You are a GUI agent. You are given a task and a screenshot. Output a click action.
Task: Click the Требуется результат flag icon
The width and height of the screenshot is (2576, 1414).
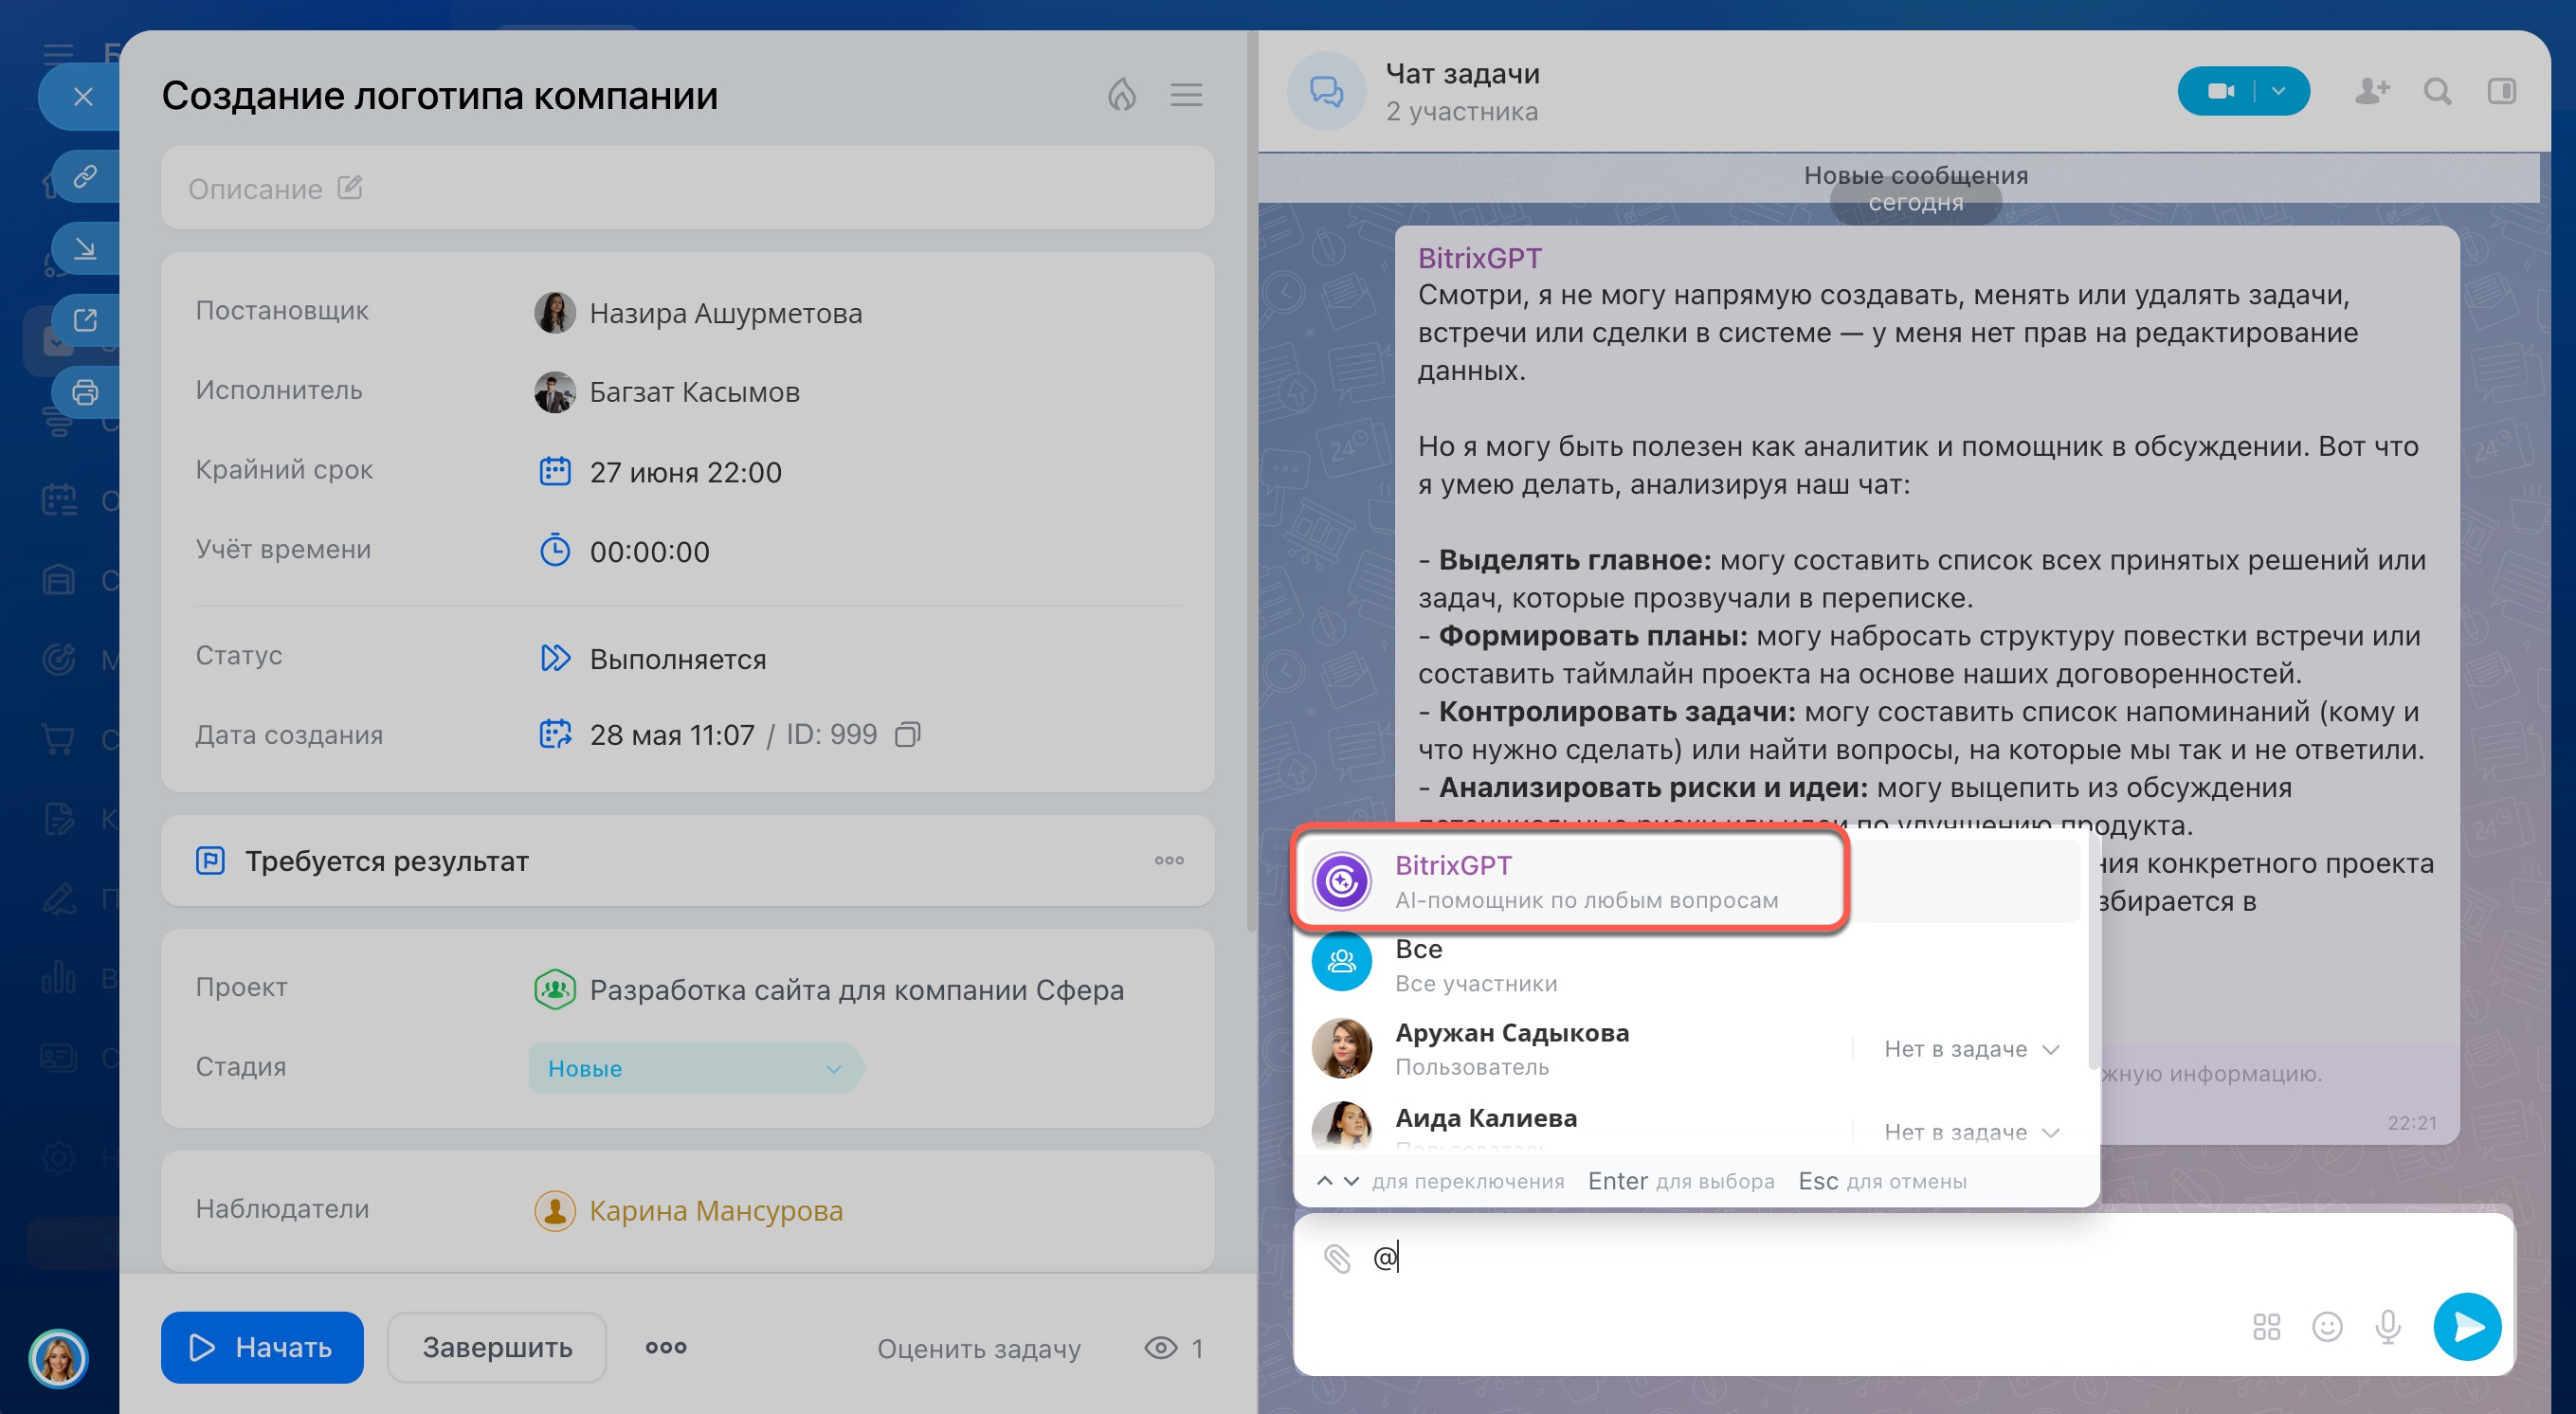point(210,860)
